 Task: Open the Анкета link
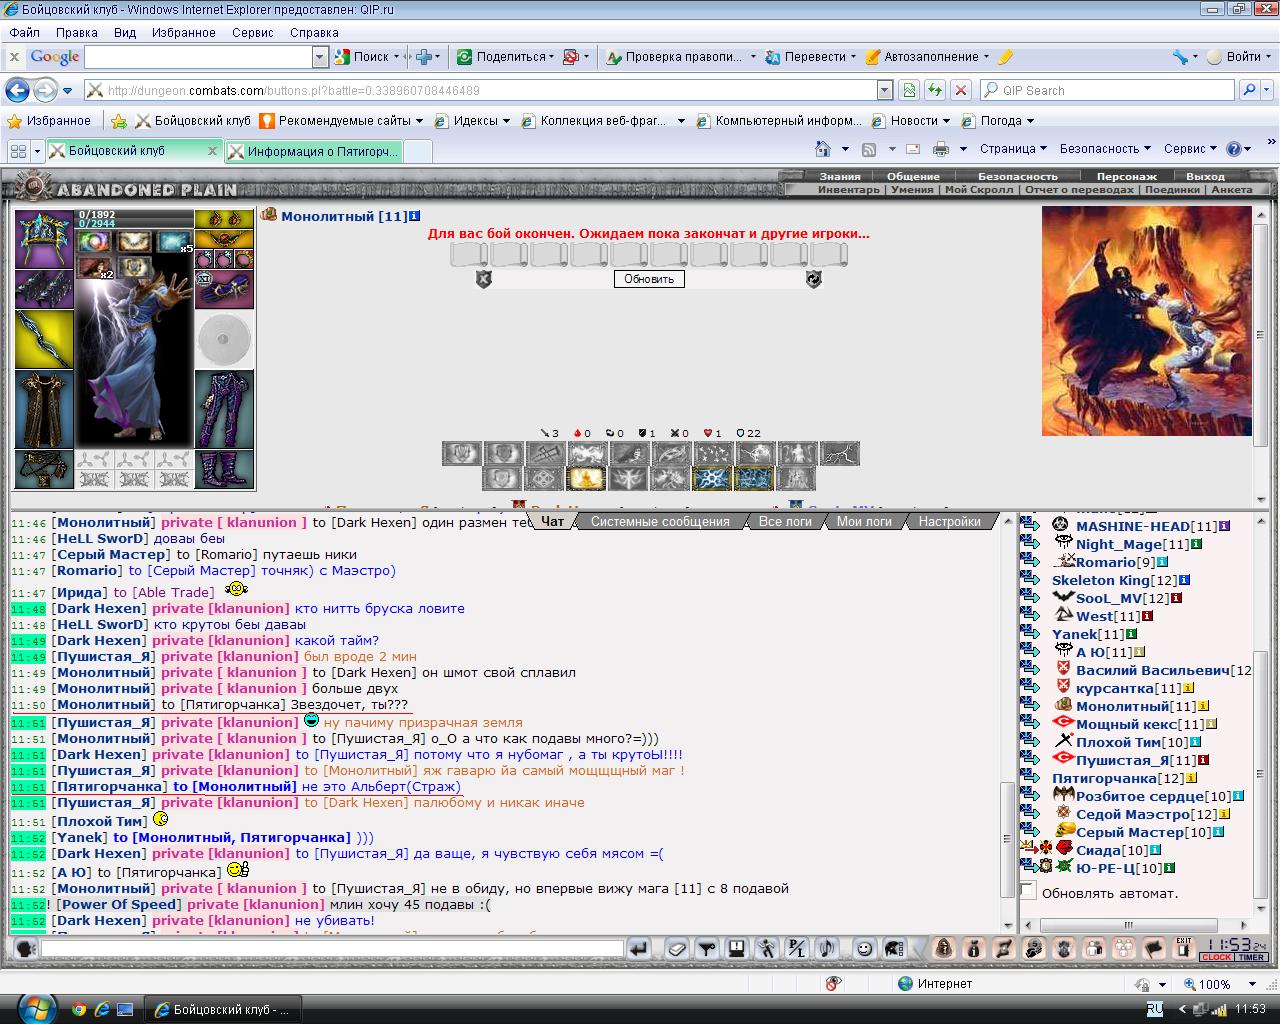tap(1231, 189)
